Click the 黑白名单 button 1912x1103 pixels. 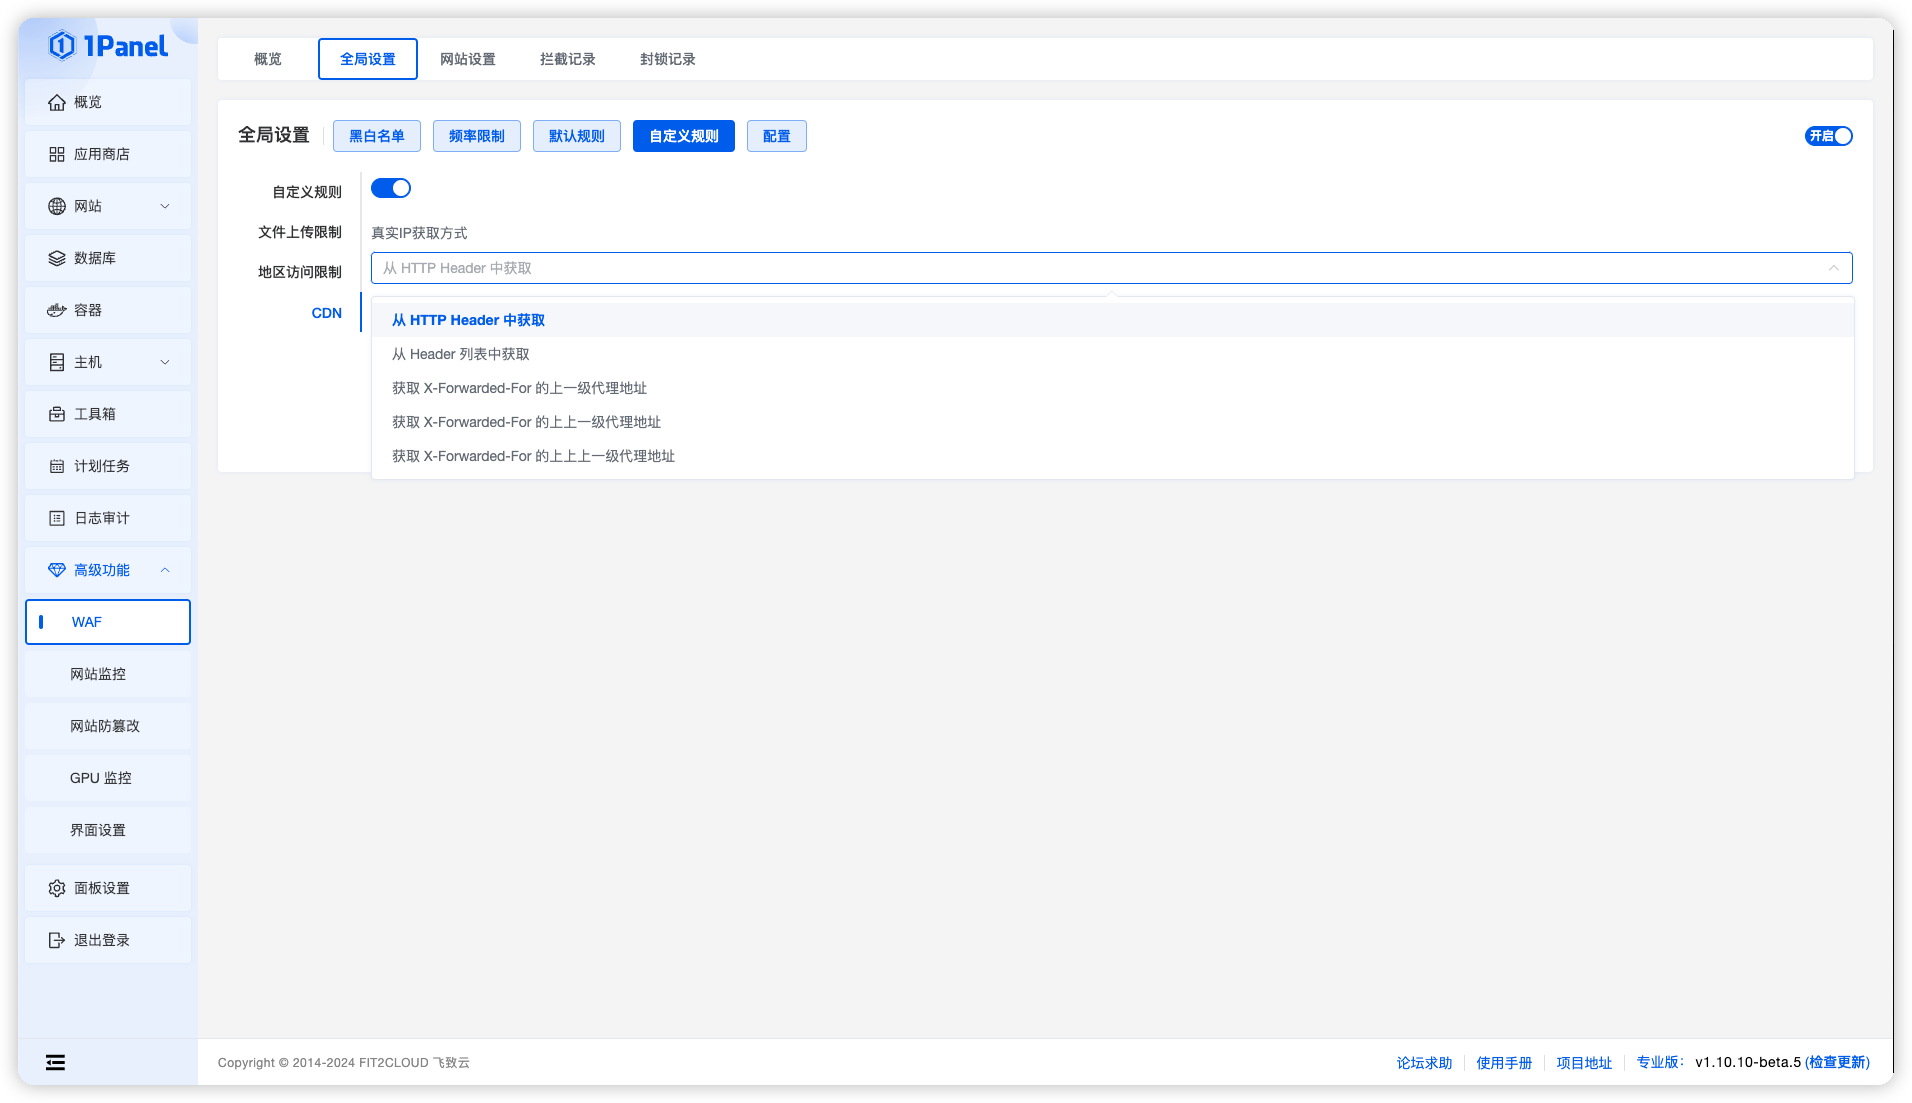376,136
